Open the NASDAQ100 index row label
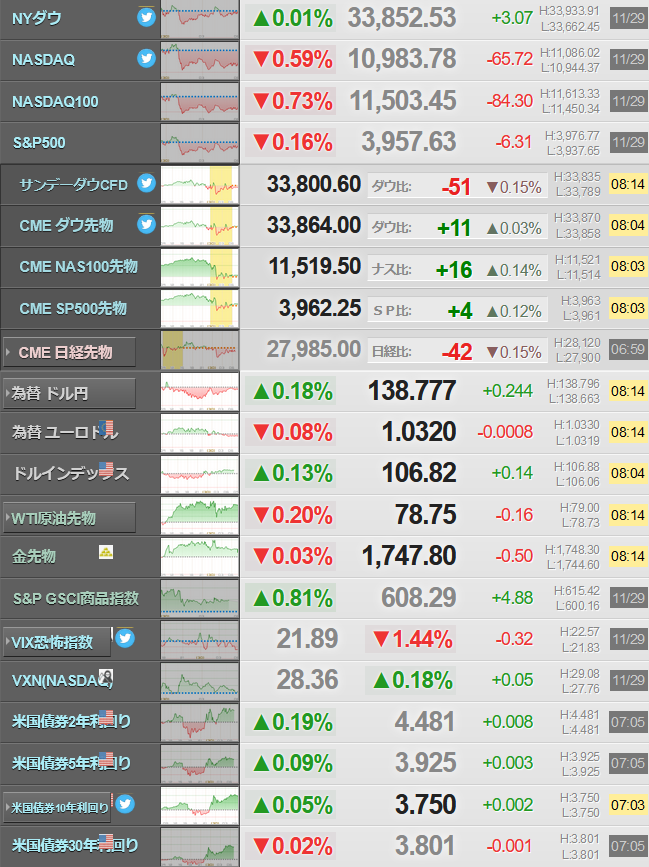Viewport: 649px width, 867px height. click(x=55, y=102)
